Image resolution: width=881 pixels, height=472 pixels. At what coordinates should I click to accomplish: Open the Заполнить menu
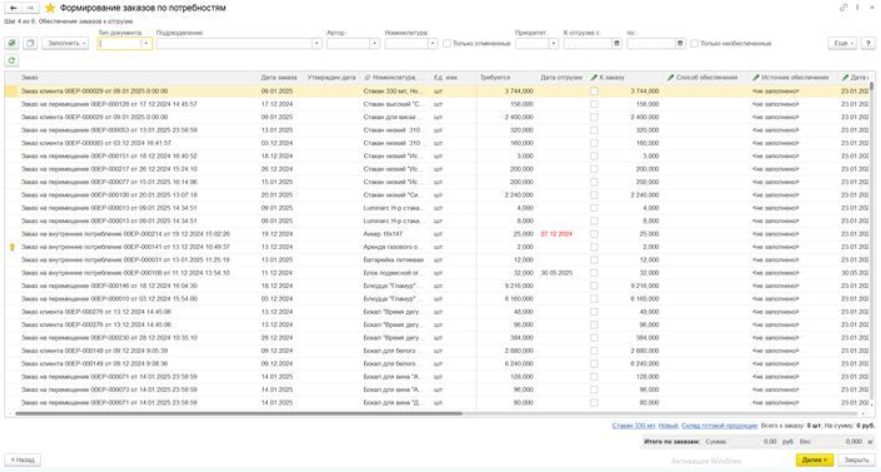[x=66, y=44]
